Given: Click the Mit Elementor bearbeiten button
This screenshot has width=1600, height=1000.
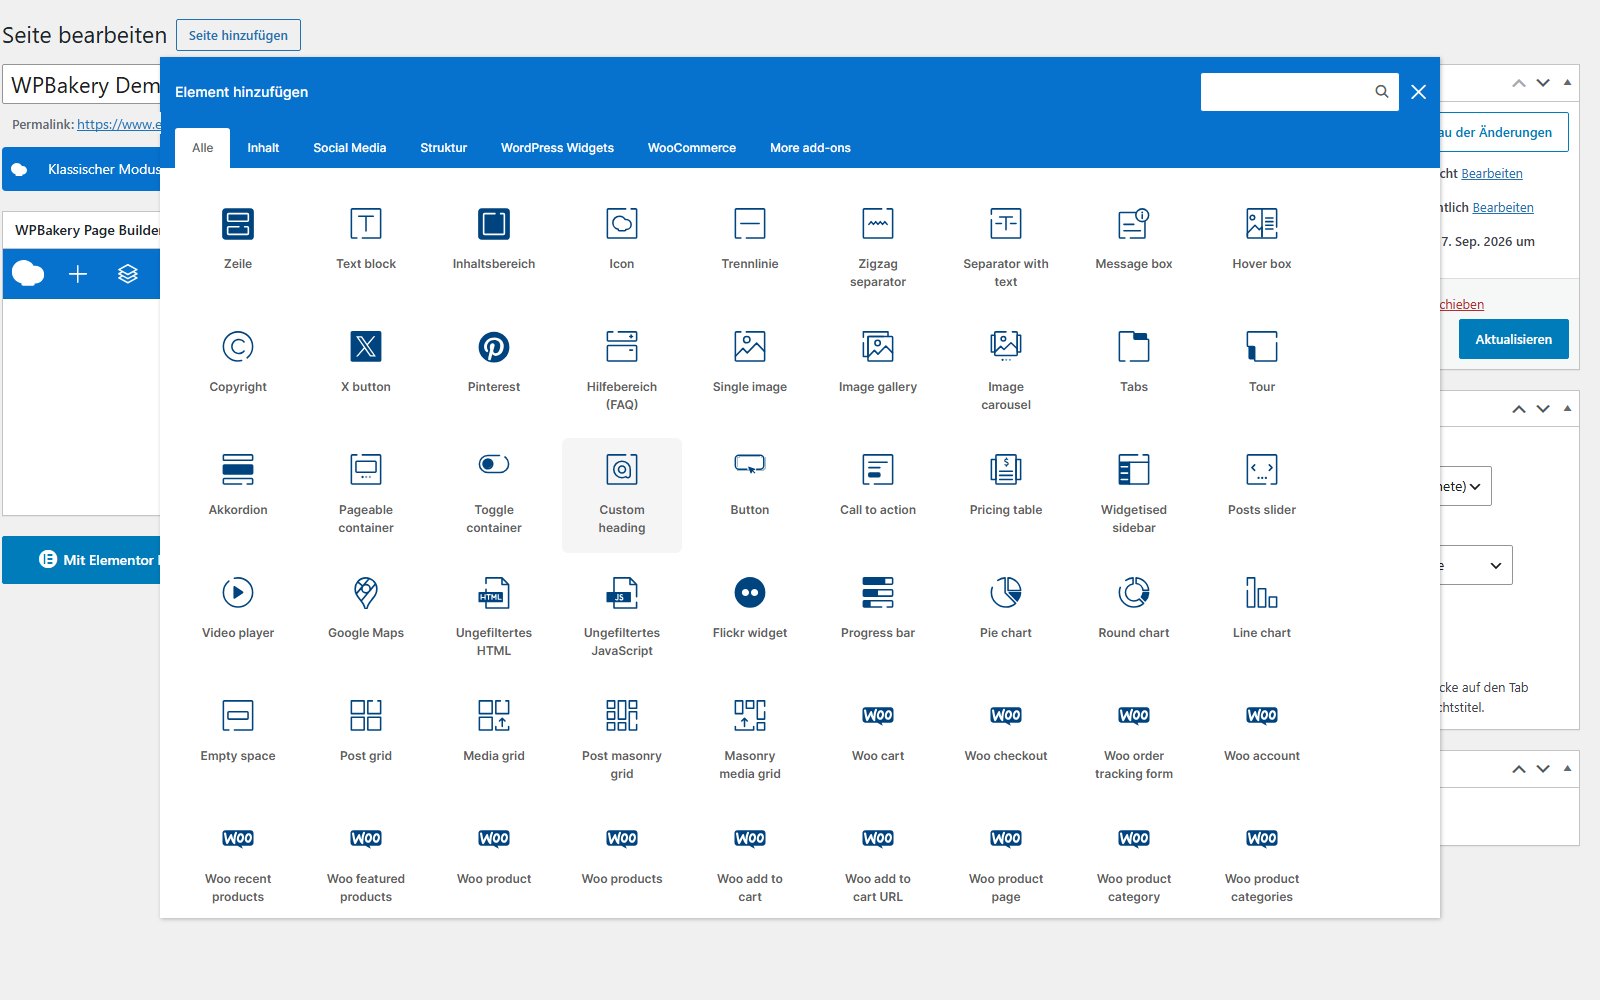Looking at the screenshot, I should click(82, 560).
